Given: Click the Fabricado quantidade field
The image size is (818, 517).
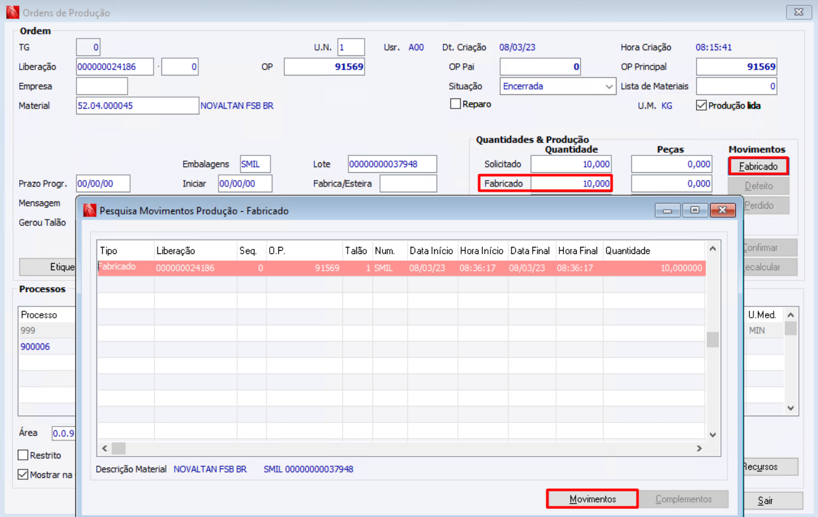Looking at the screenshot, I should pos(571,184).
